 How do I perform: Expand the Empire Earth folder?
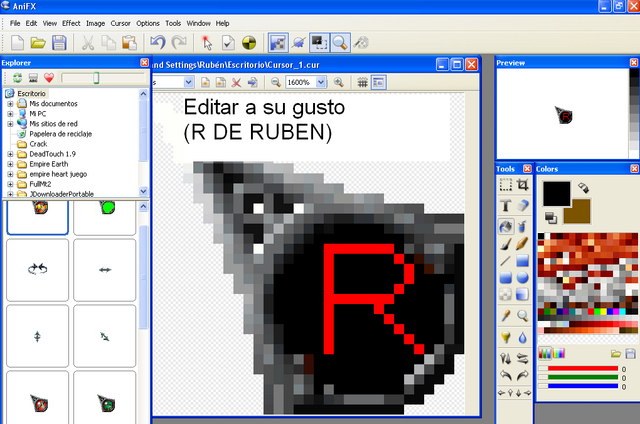tap(10, 164)
